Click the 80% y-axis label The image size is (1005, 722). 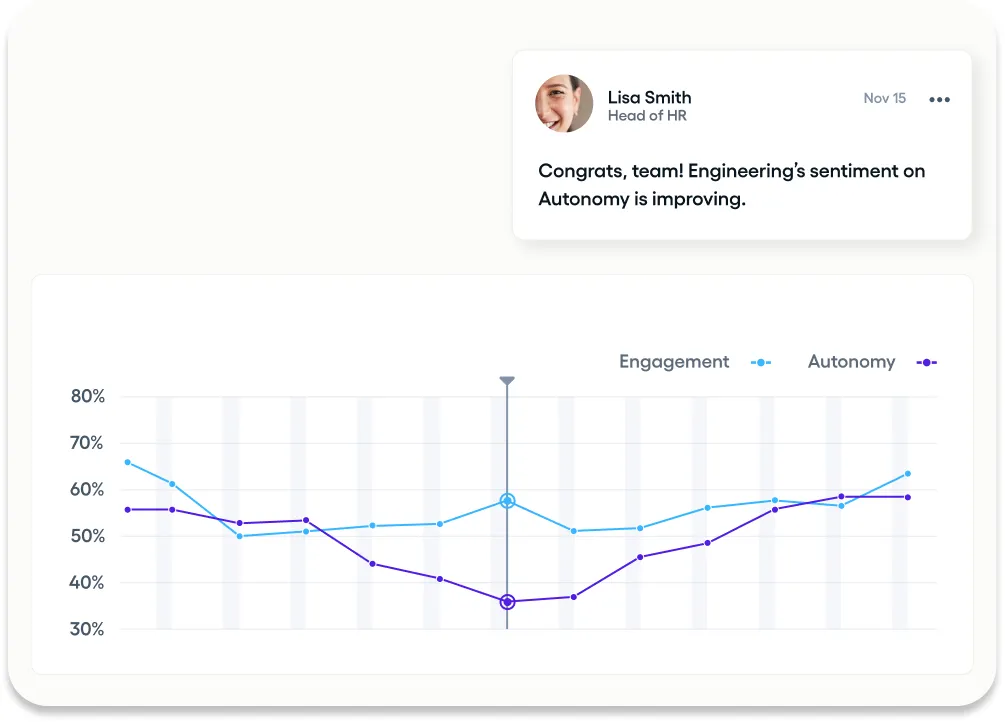(88, 396)
